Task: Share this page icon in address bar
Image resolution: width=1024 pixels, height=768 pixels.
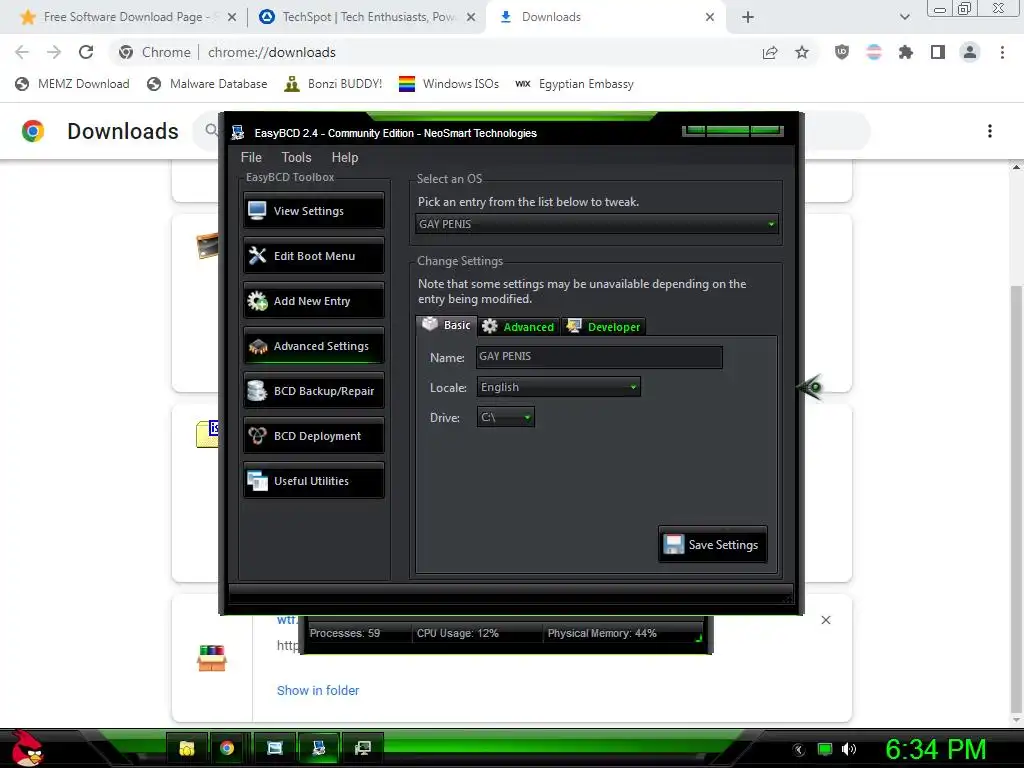Action: (x=770, y=52)
